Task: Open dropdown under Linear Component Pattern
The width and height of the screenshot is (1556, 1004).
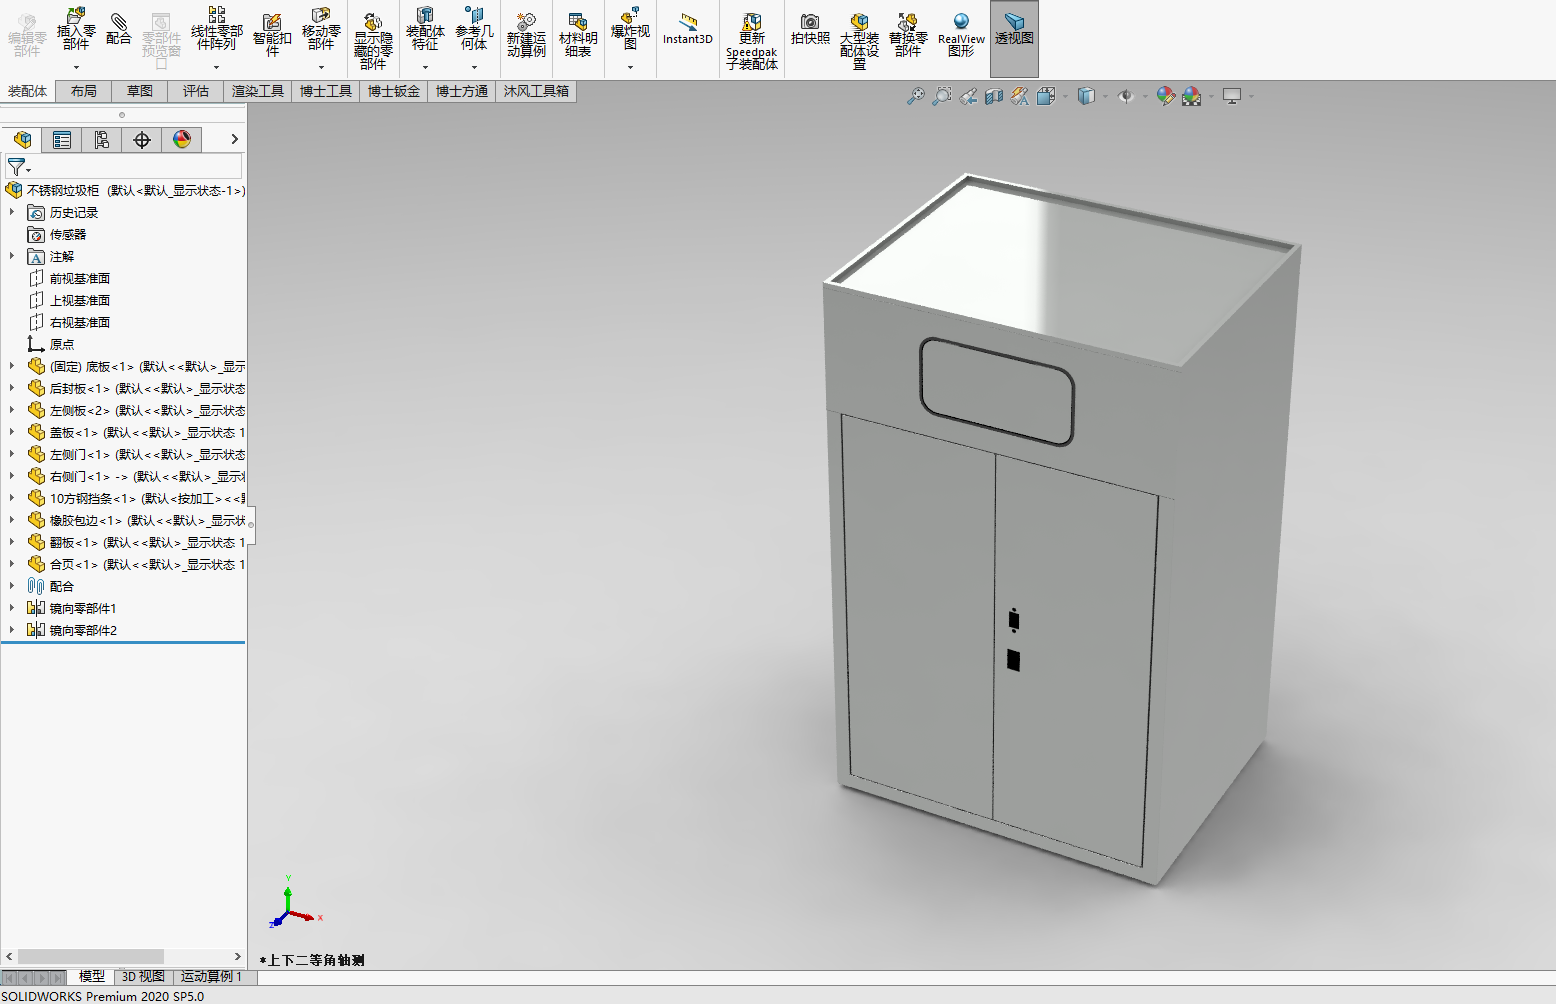Action: [x=217, y=68]
